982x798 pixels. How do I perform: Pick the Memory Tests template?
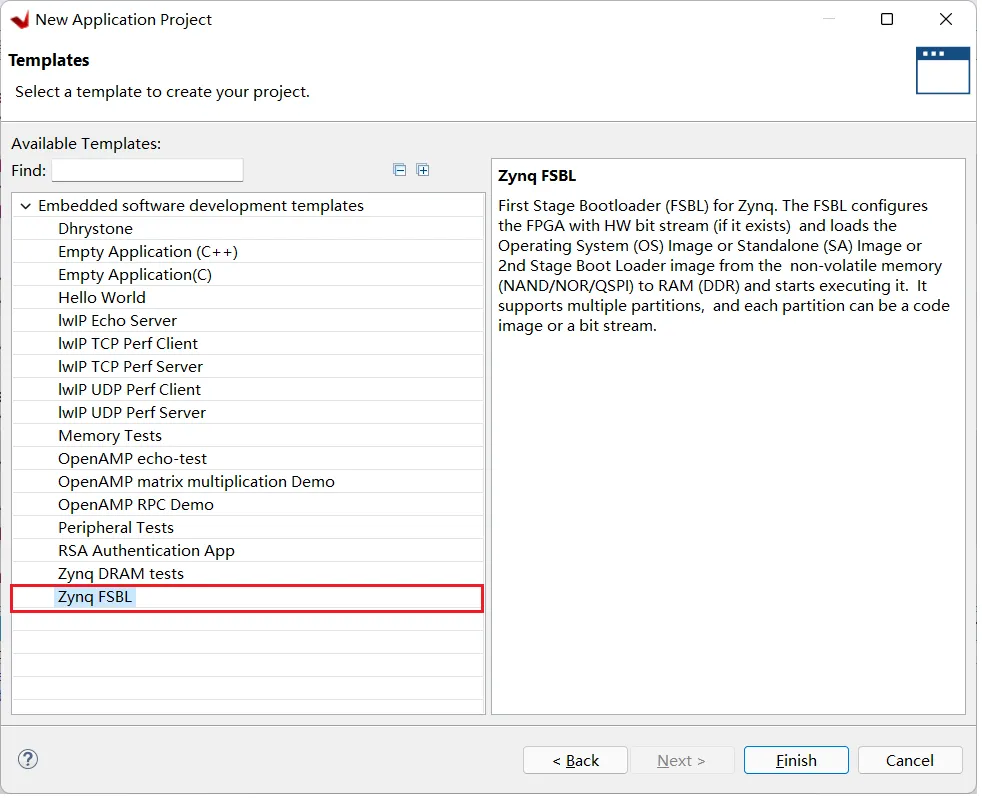pos(249,437)
